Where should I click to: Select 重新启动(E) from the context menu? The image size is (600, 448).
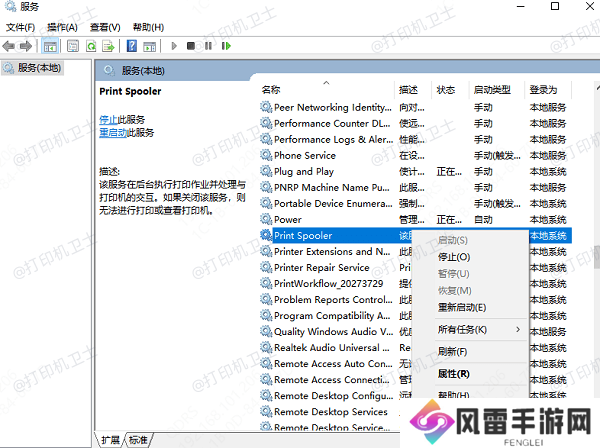461,307
